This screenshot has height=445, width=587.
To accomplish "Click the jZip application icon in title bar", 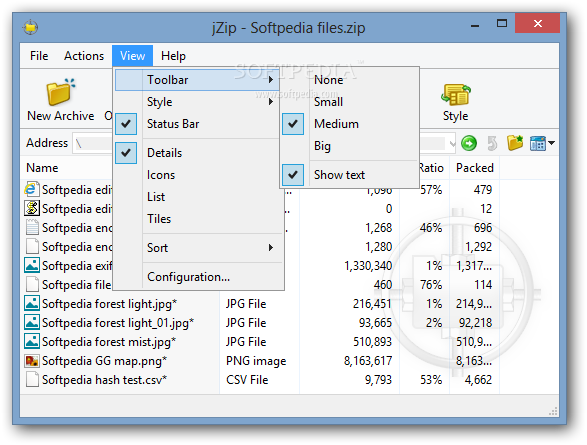I will pos(30,27).
